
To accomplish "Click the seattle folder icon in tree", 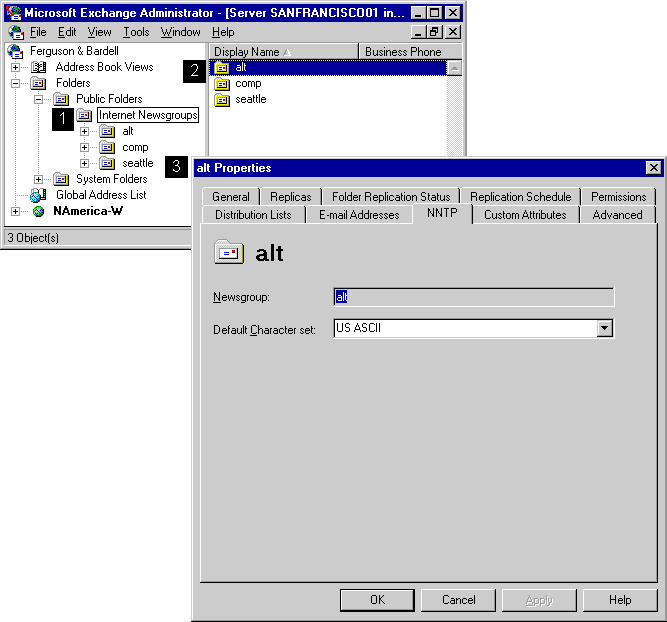I will [x=107, y=163].
